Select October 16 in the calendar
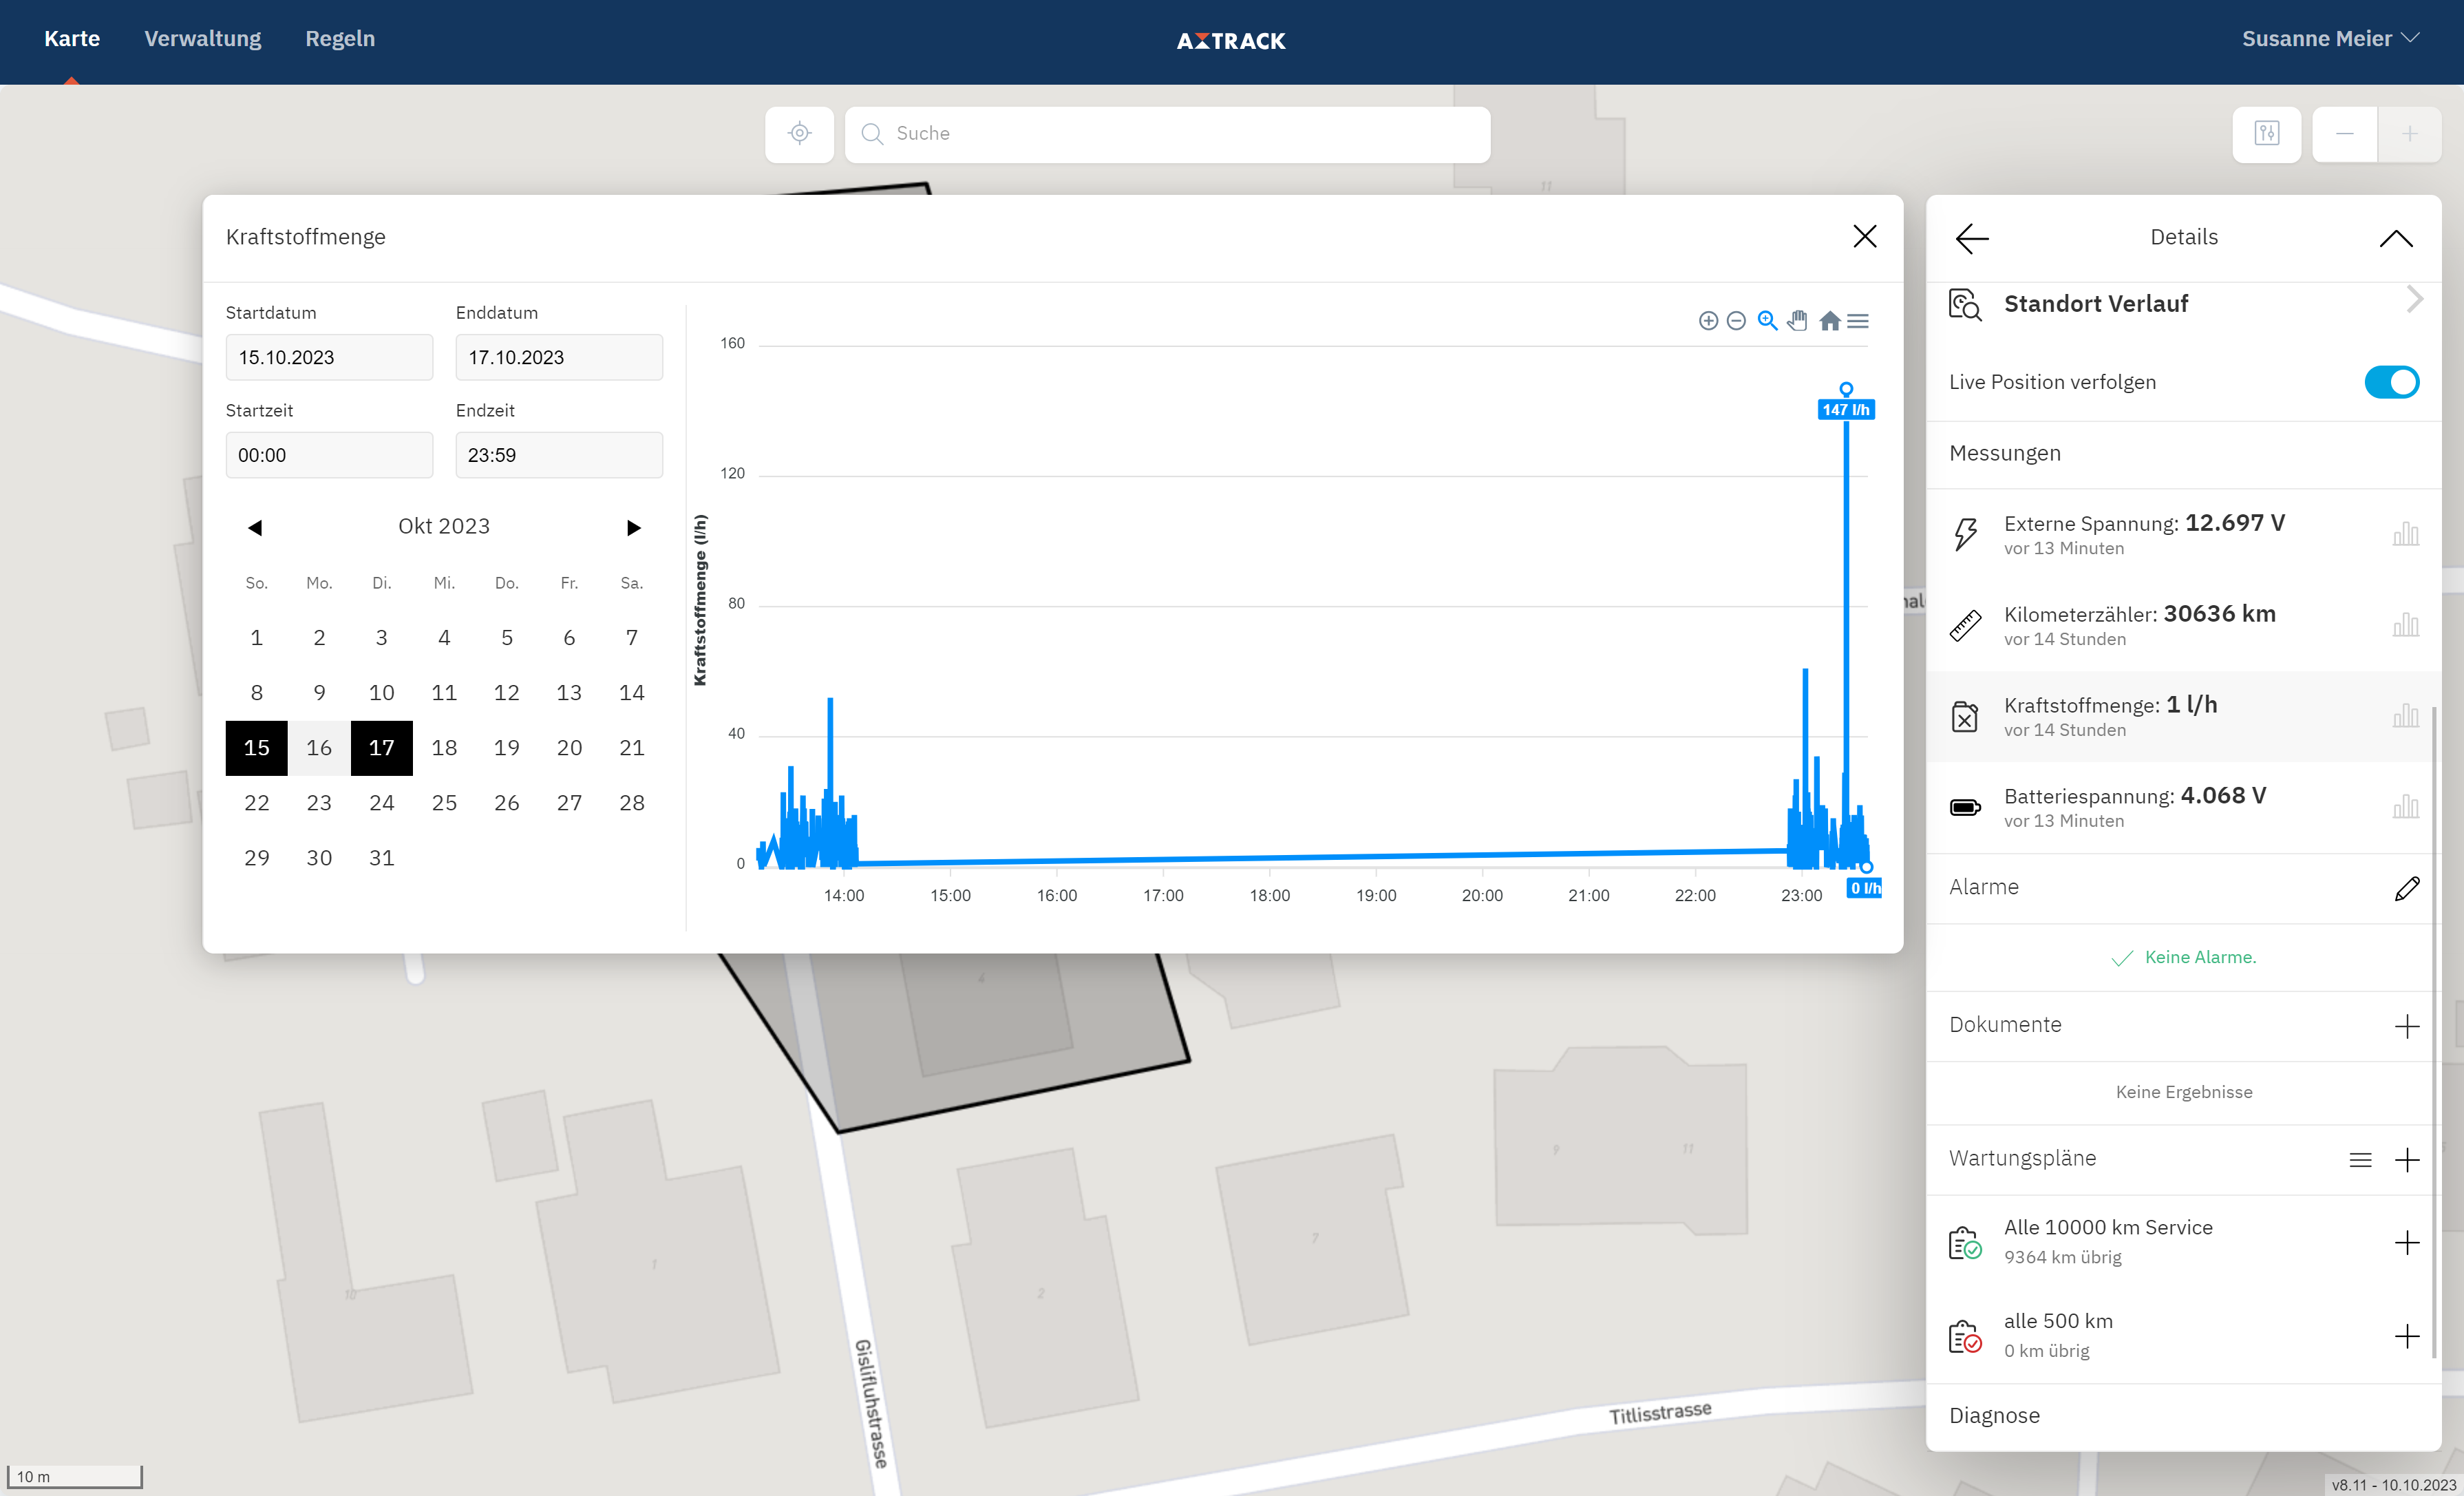2464x1496 pixels. [319, 748]
